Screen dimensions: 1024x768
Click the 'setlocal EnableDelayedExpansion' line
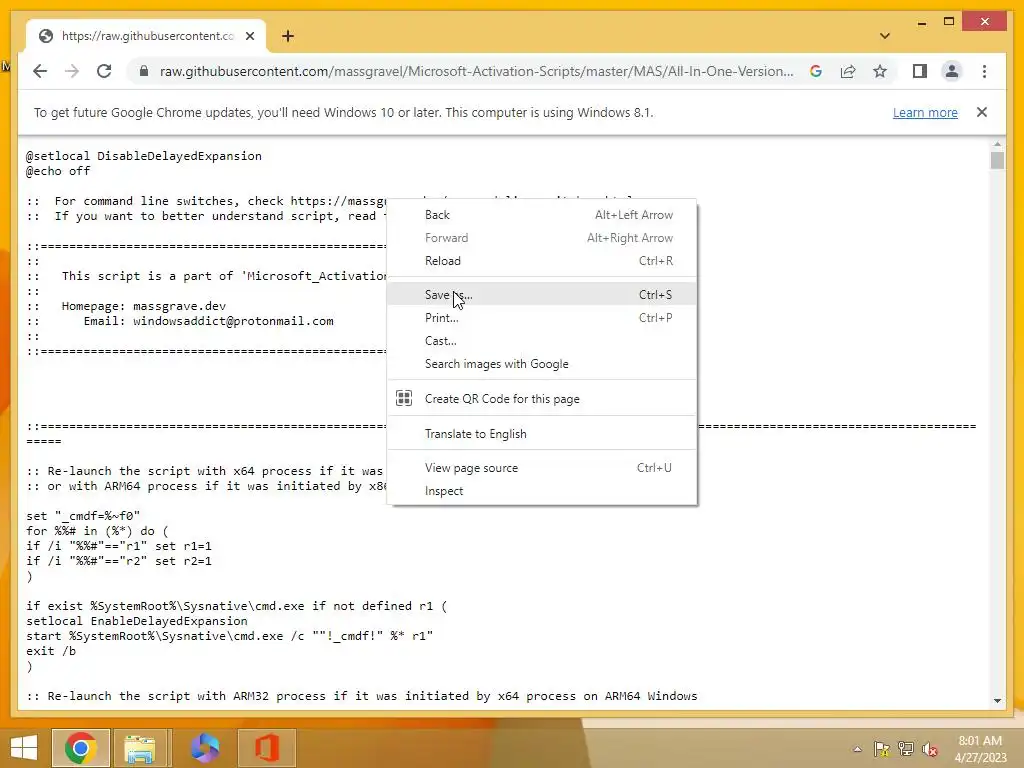(136, 621)
